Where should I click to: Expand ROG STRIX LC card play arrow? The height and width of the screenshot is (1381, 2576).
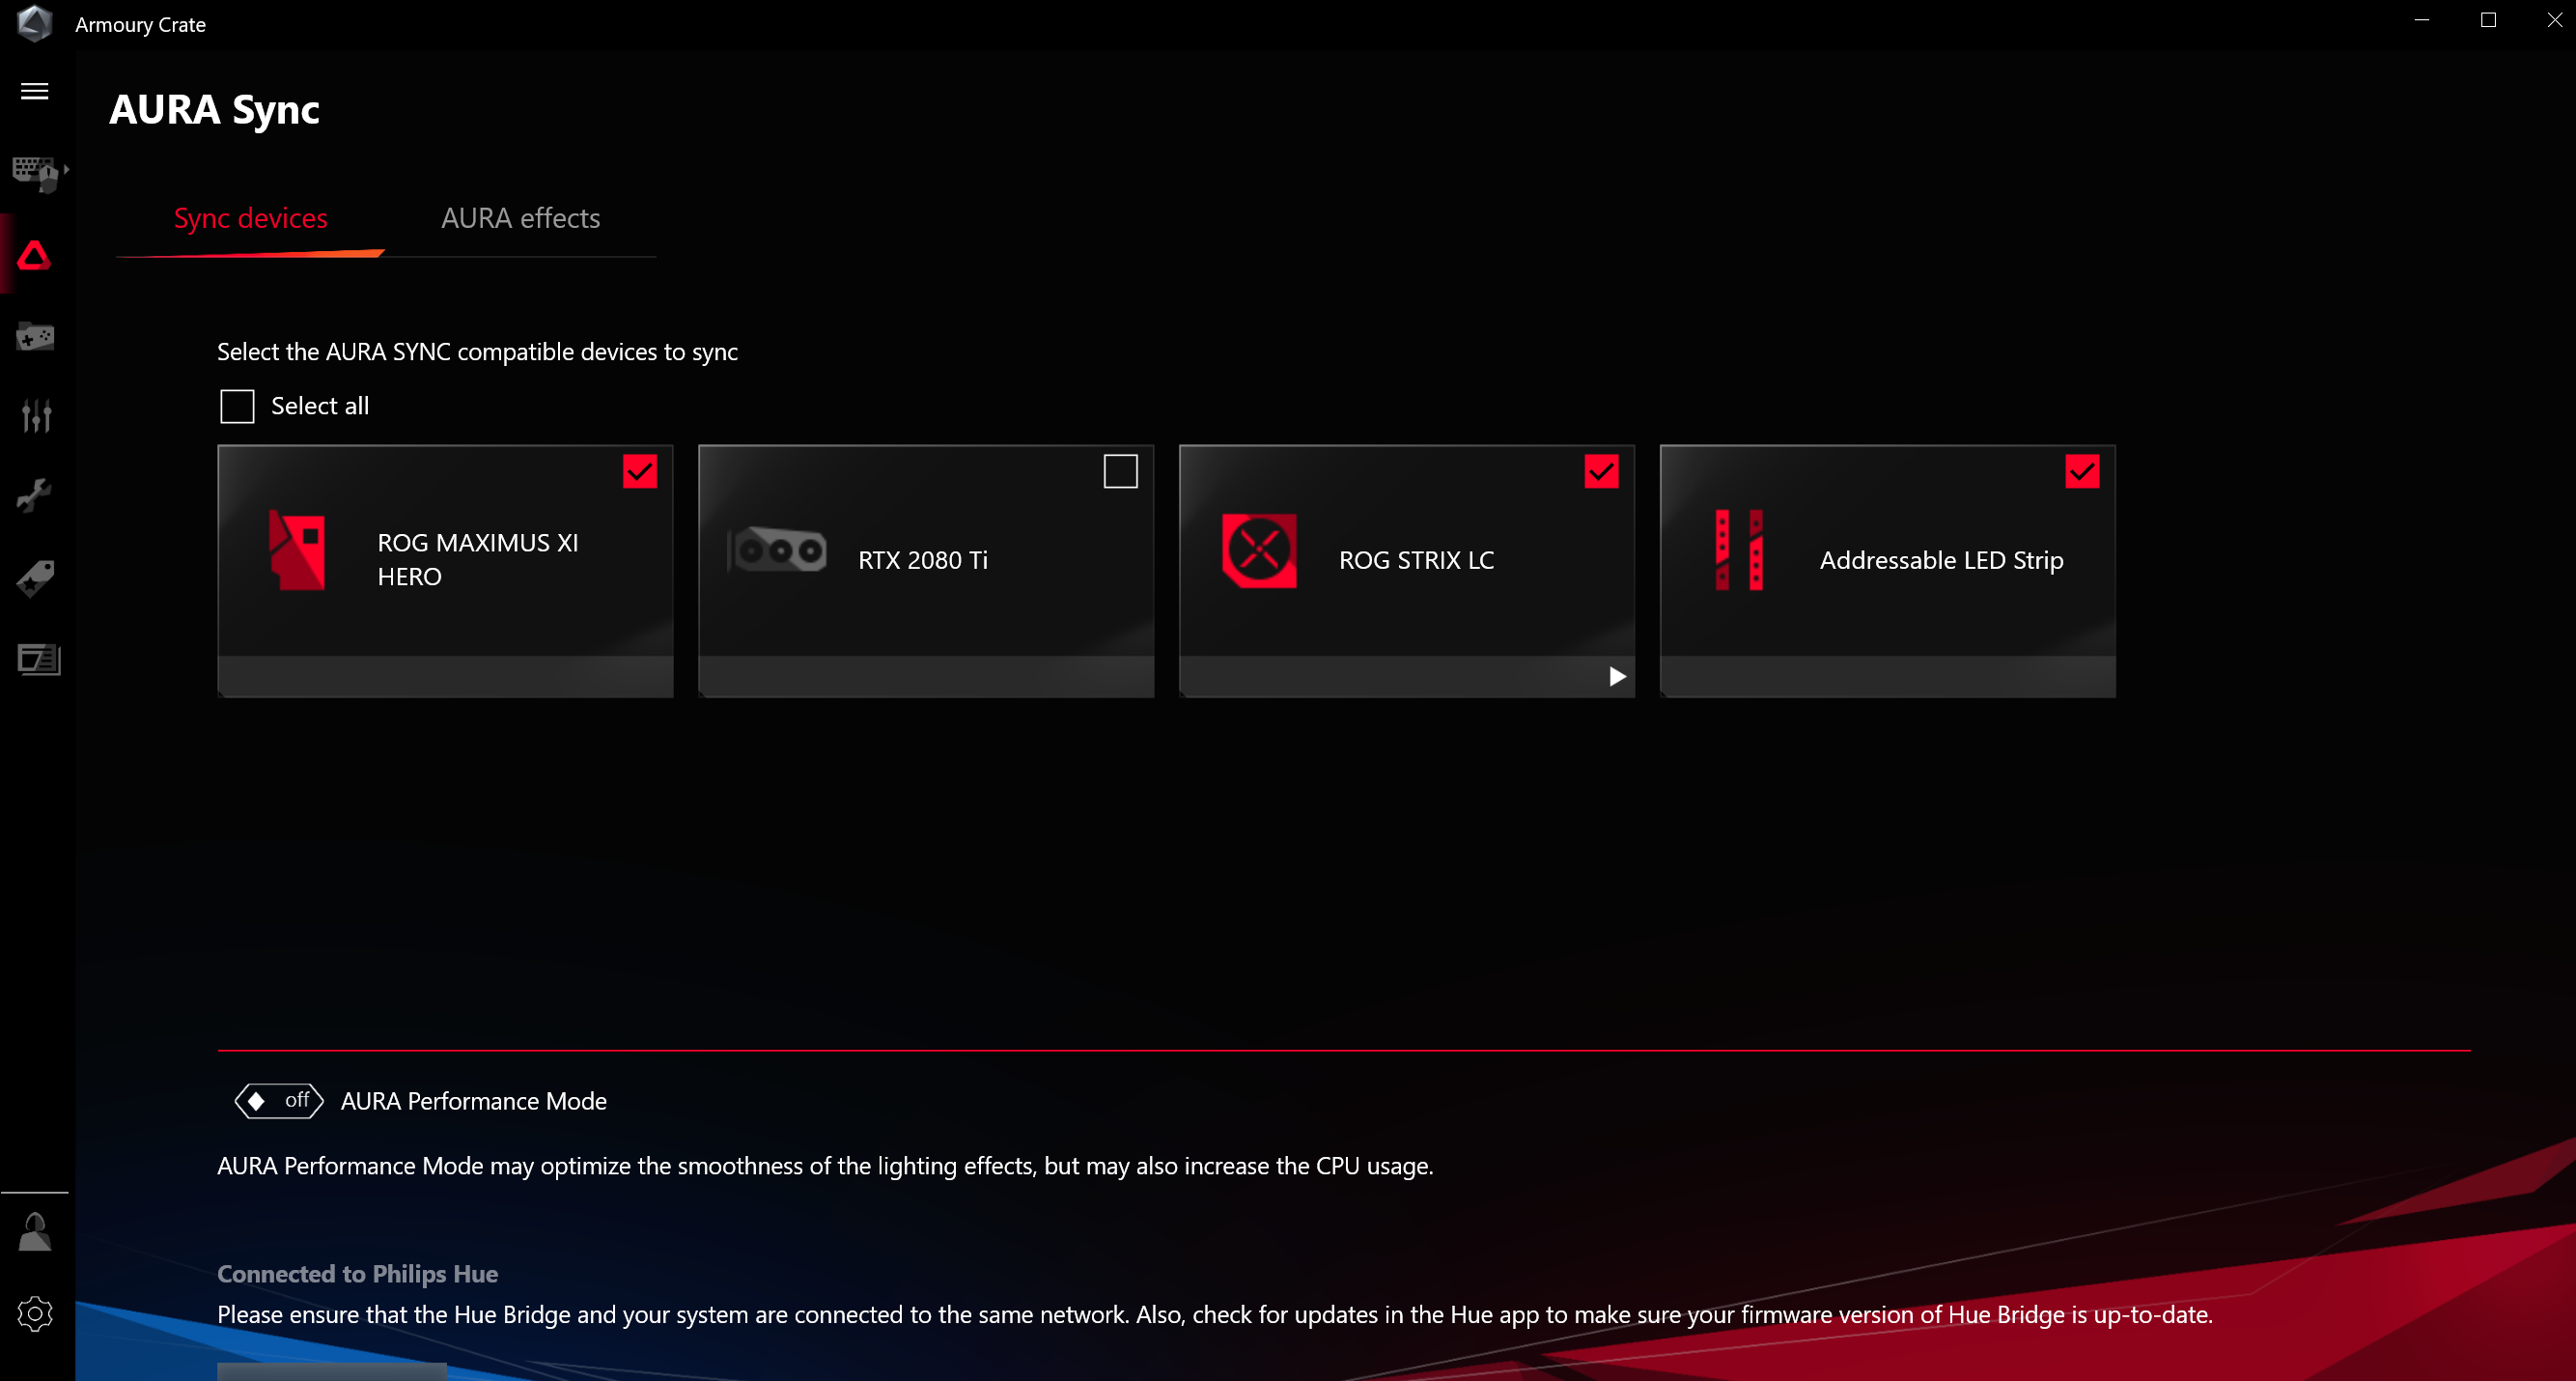click(1617, 677)
